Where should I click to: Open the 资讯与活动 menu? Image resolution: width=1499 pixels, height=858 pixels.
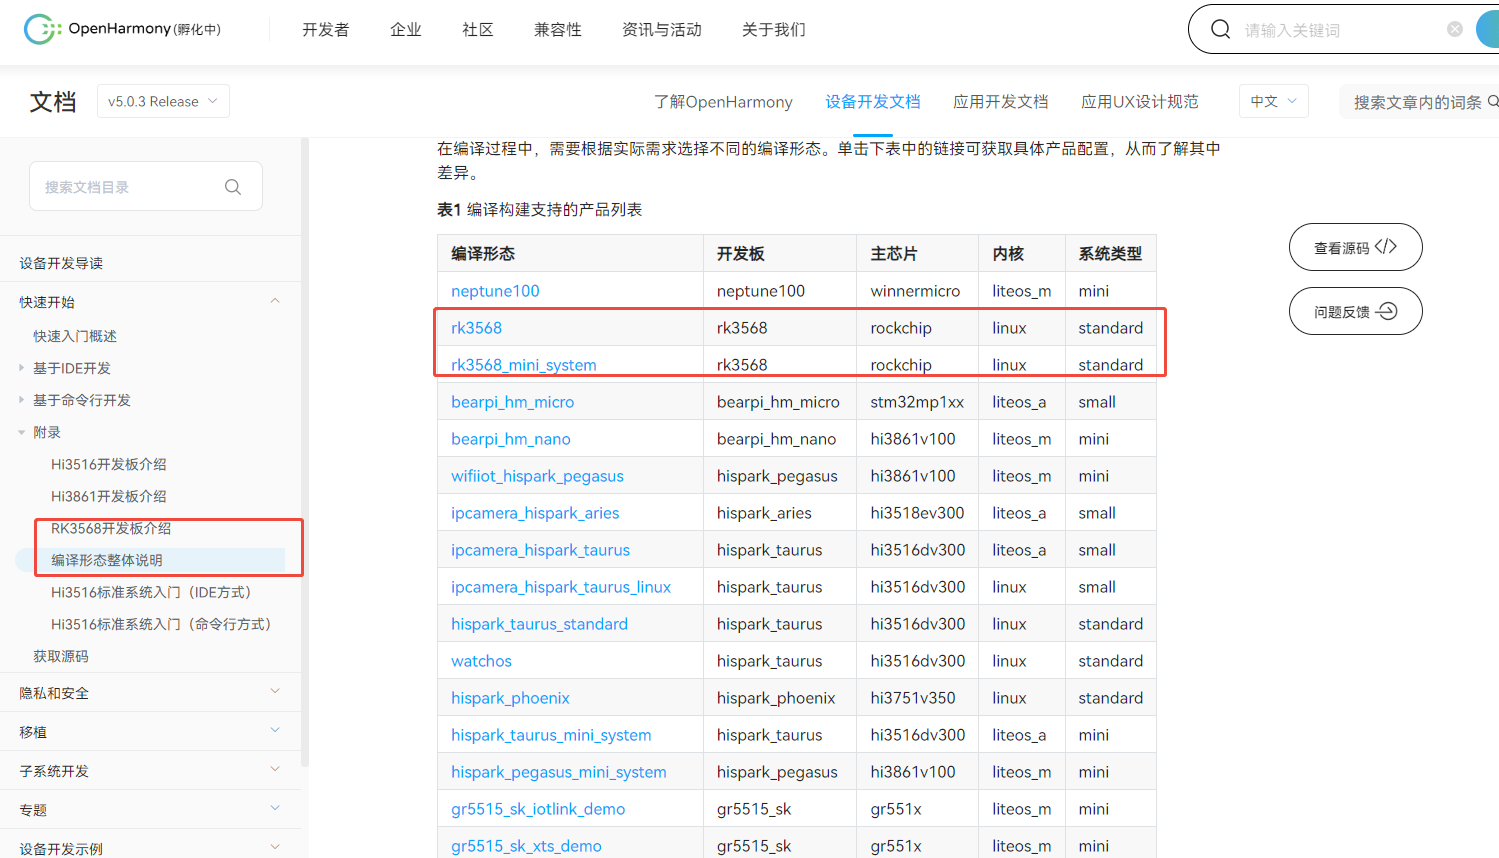[x=662, y=29]
